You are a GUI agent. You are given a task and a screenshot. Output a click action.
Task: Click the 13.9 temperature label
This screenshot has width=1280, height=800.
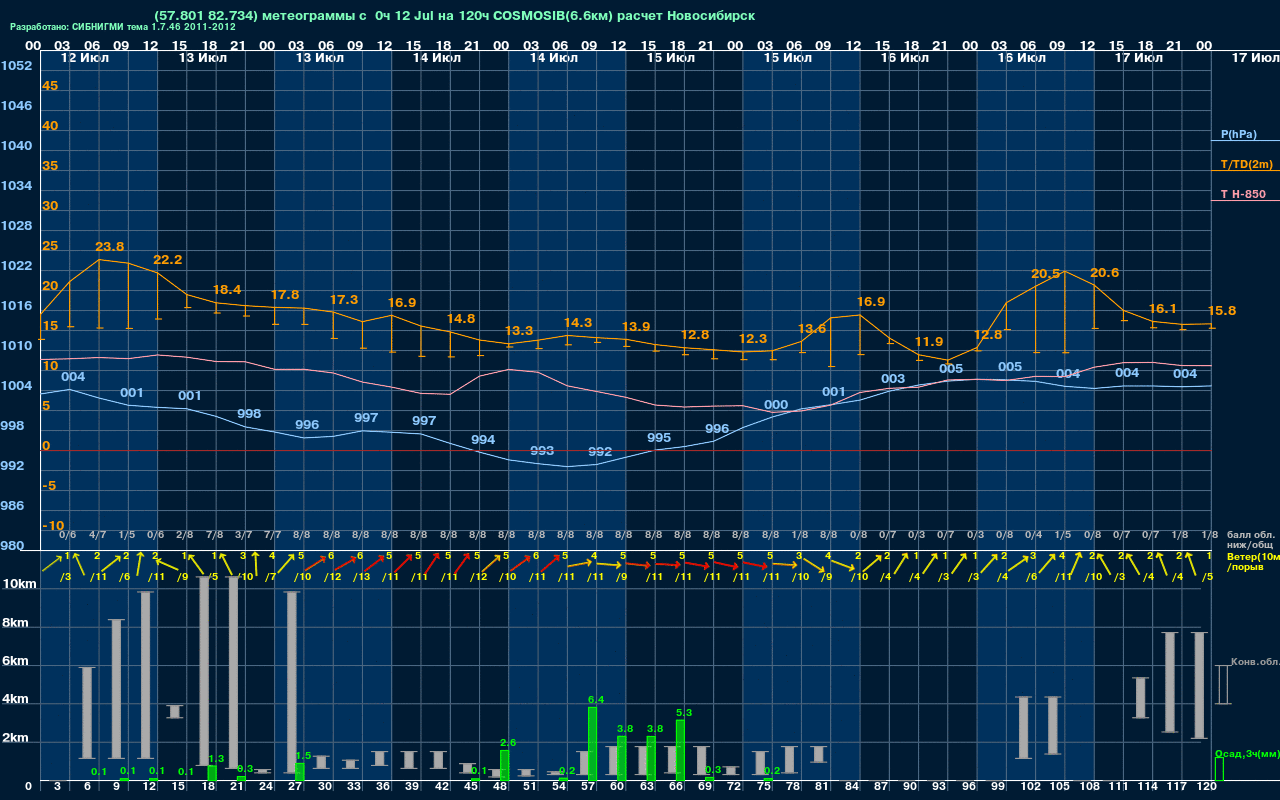pyautogui.click(x=636, y=326)
